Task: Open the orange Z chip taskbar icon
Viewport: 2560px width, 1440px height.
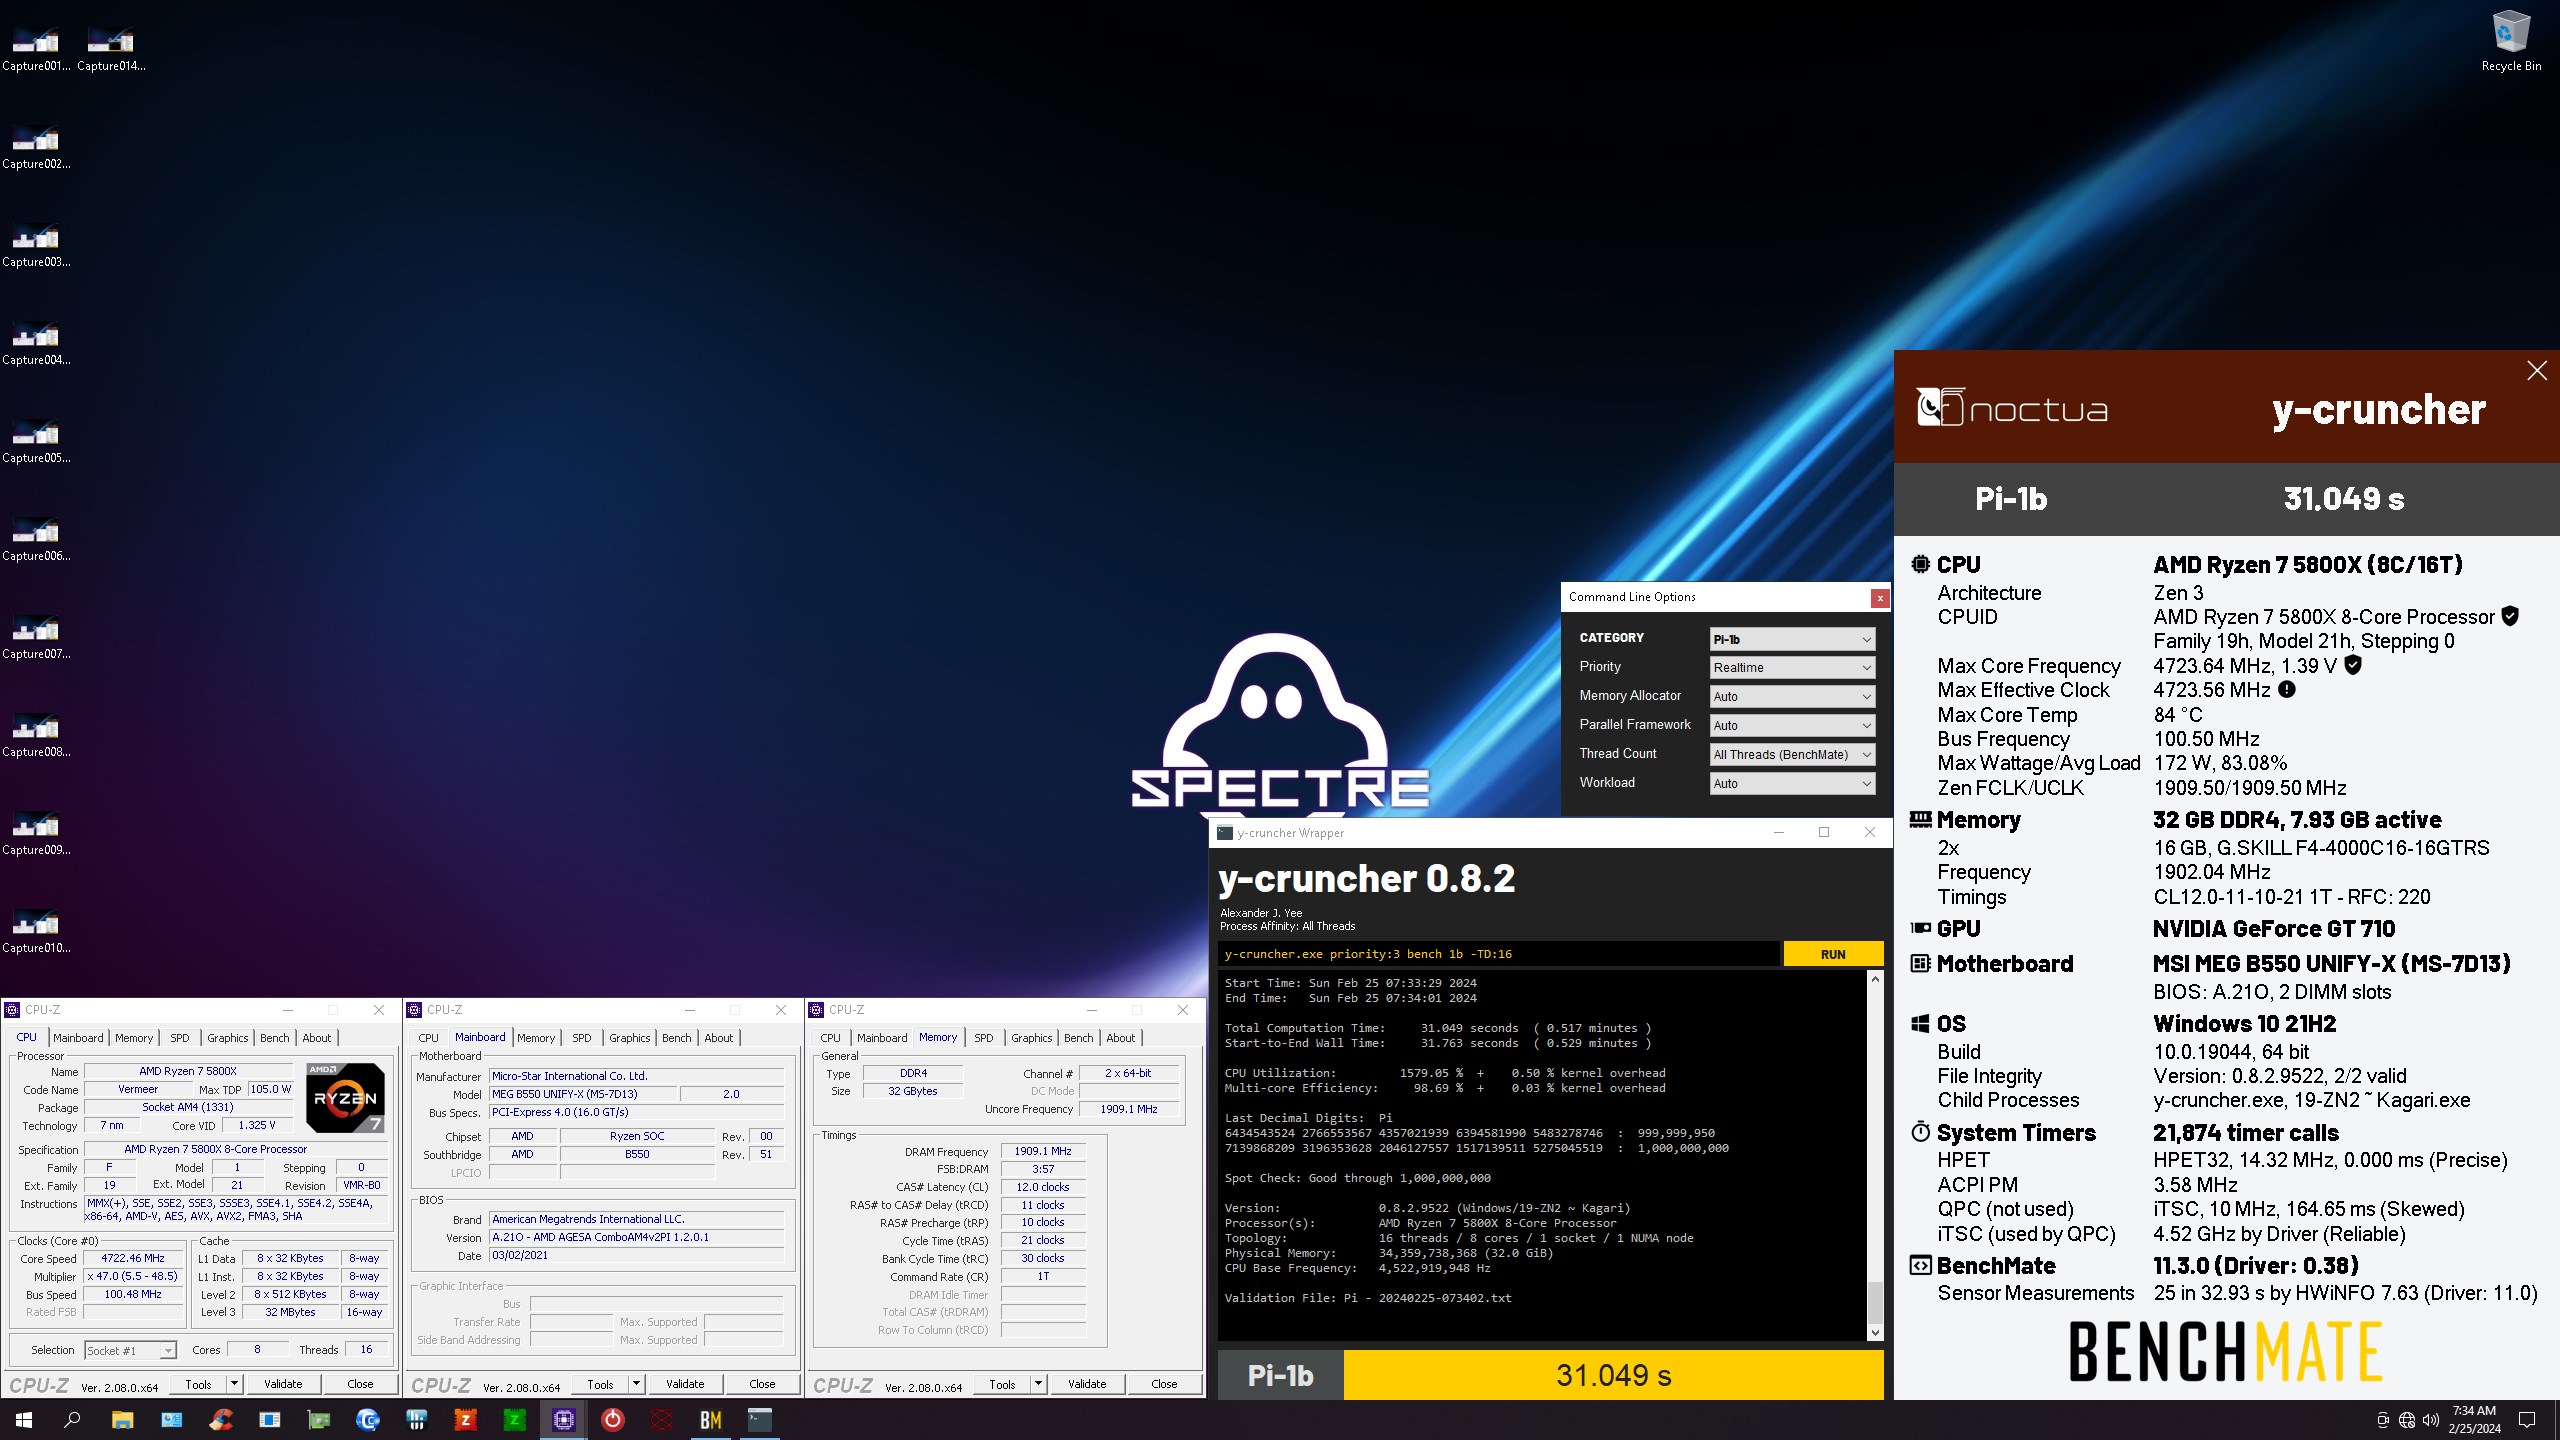Action: (466, 1420)
